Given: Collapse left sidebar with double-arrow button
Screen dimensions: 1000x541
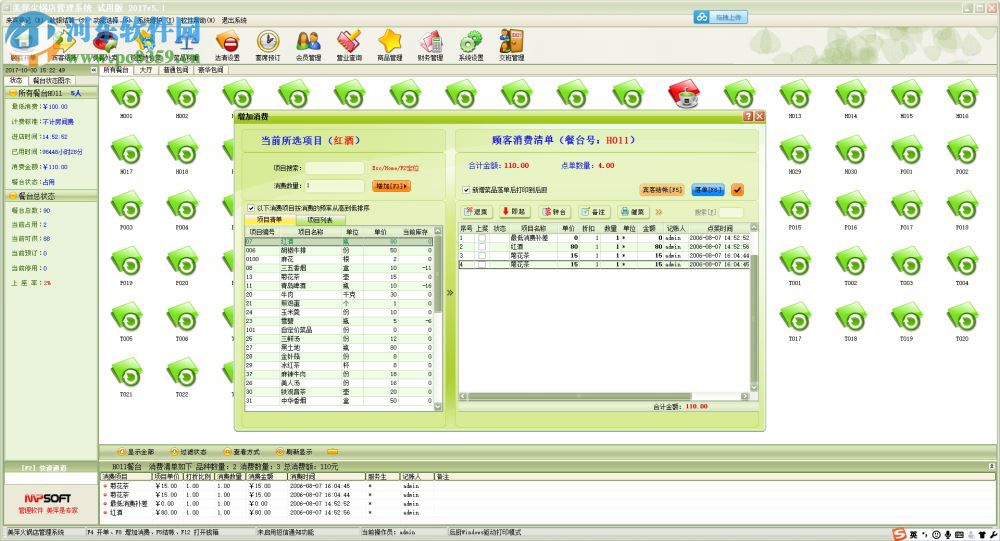Looking at the screenshot, I should click(x=94, y=70).
